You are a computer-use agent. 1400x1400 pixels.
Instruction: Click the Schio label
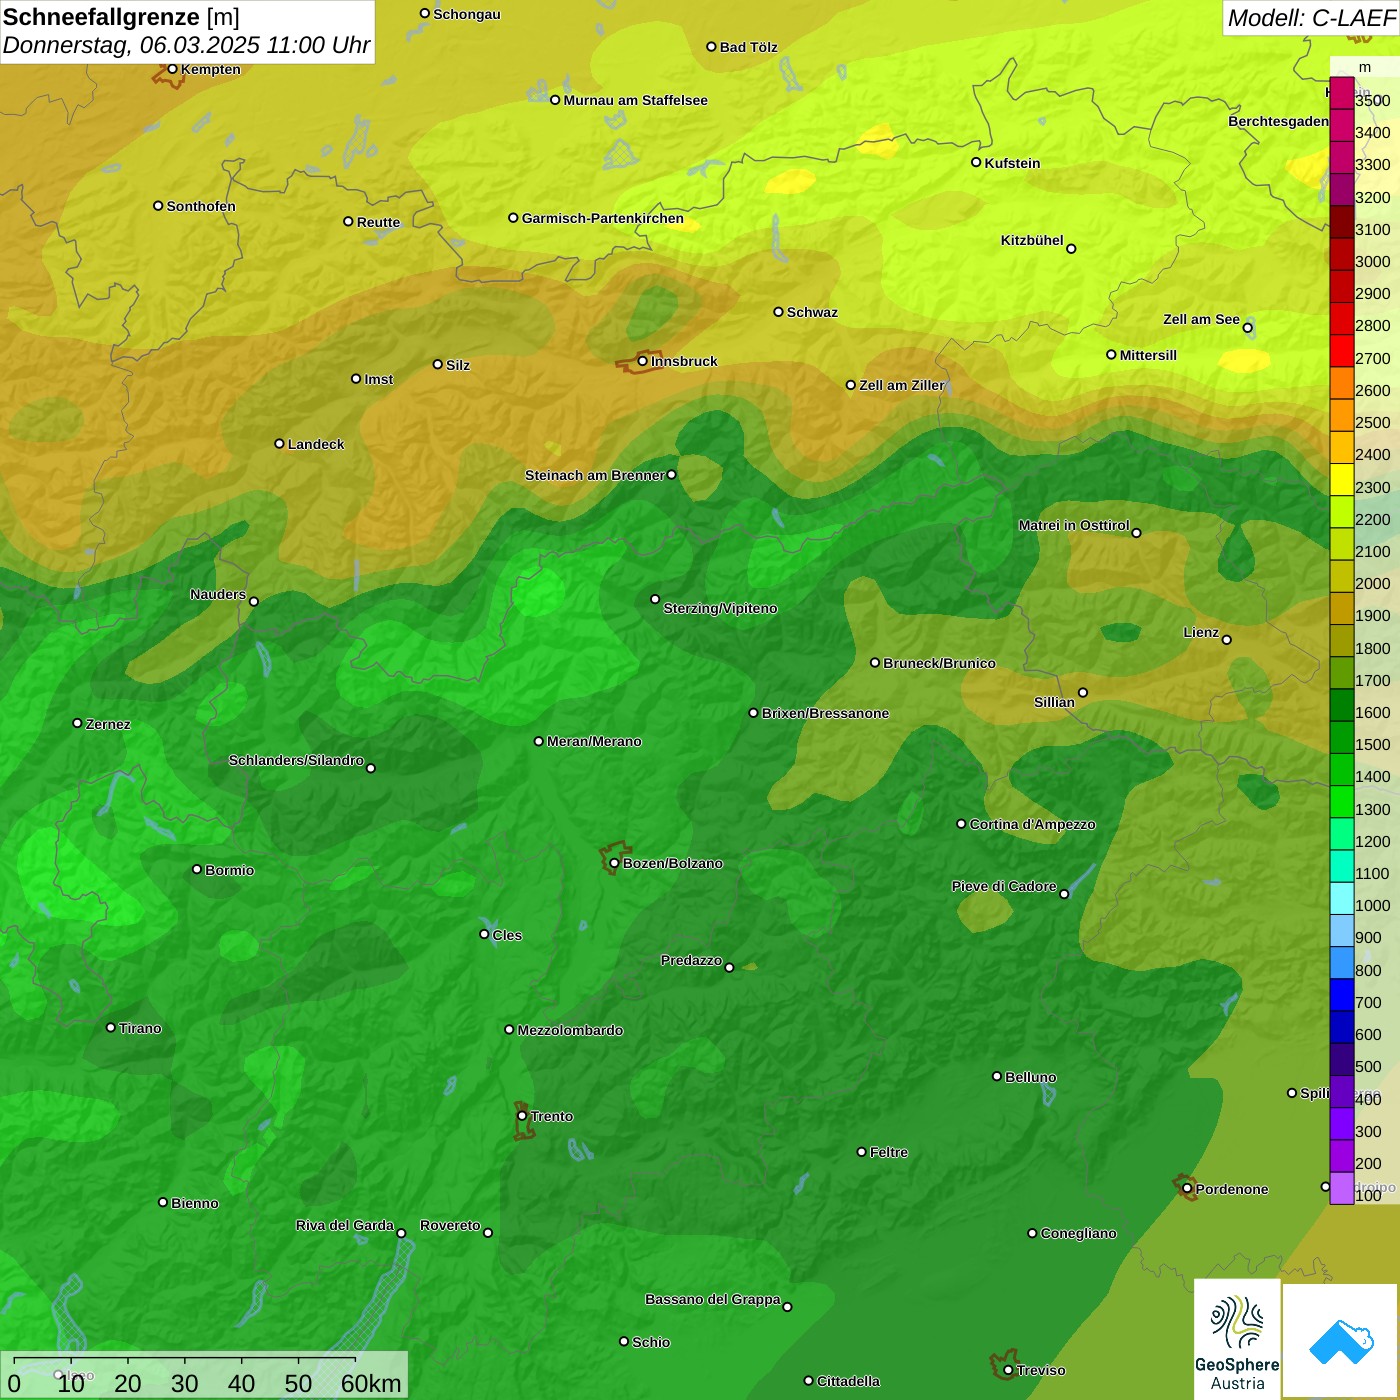click(651, 1342)
